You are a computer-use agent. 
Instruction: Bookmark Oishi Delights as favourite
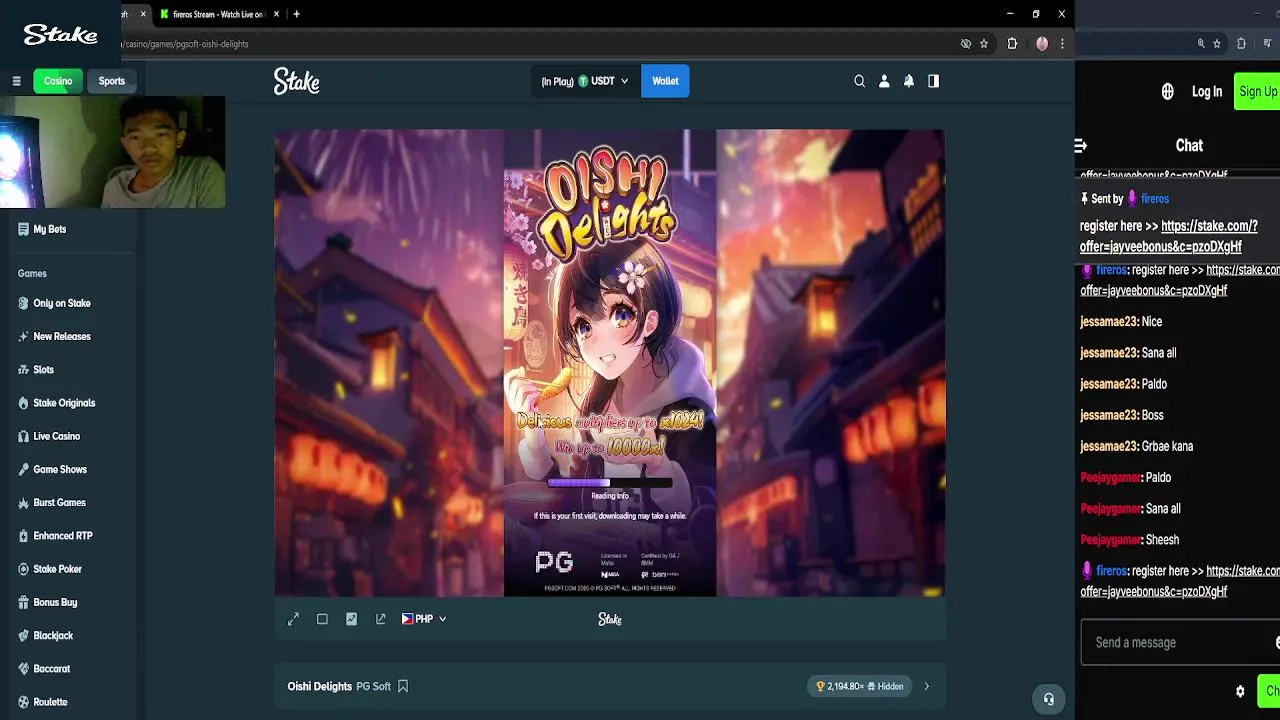click(403, 686)
